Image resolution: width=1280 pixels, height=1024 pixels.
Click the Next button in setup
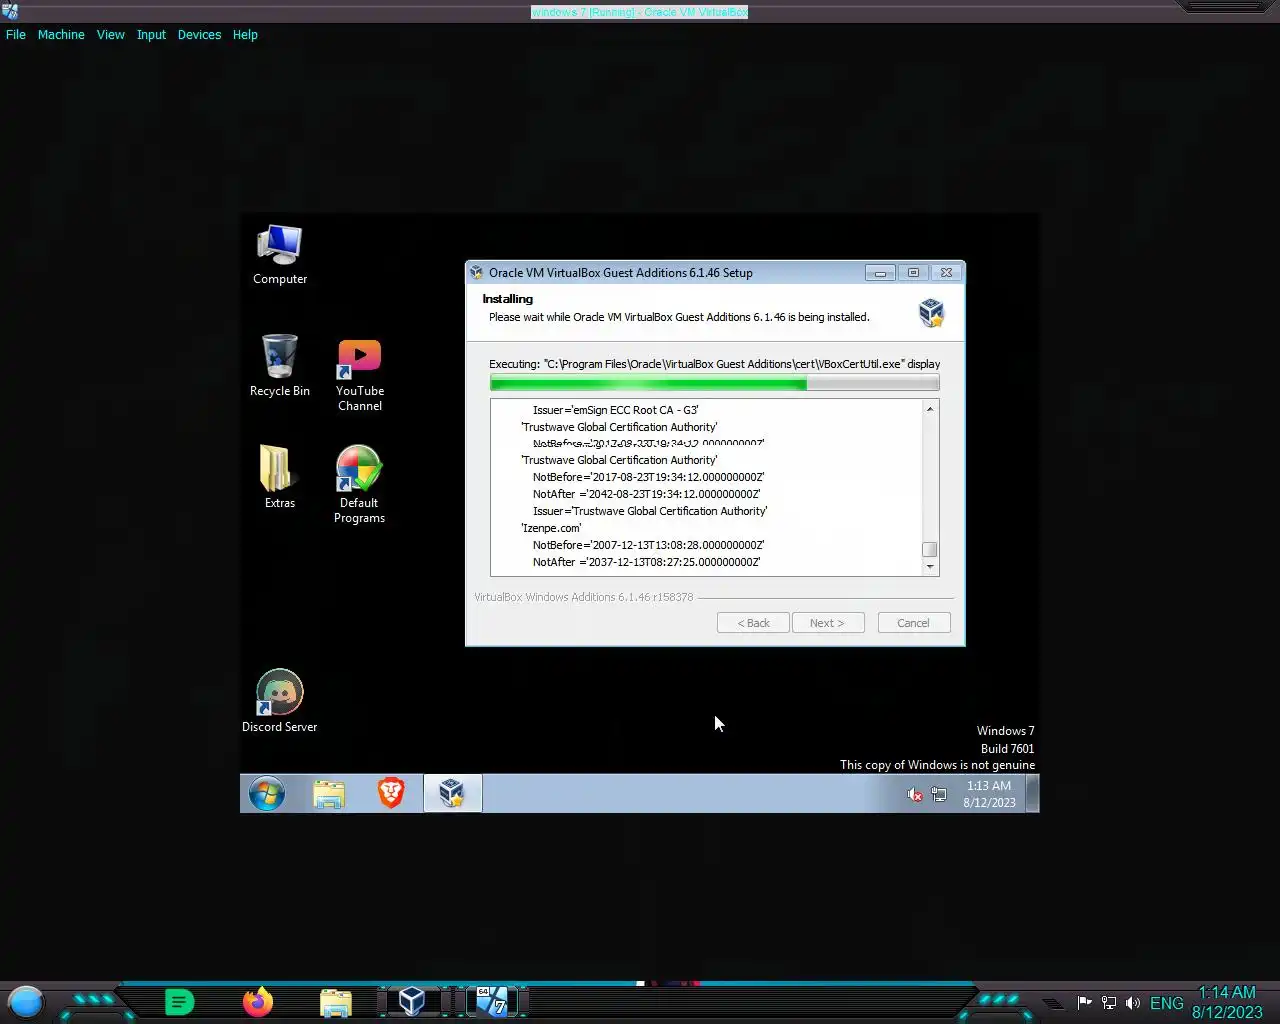click(x=827, y=623)
